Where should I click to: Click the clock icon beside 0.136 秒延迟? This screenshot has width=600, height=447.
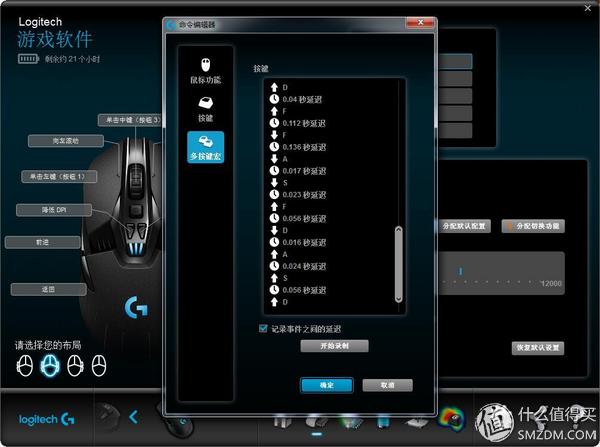click(x=274, y=147)
